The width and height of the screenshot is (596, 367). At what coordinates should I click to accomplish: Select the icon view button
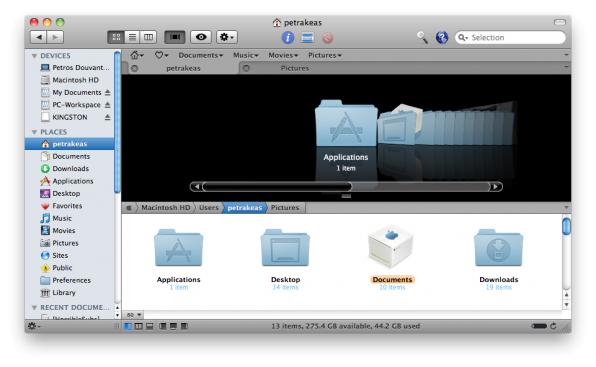(x=116, y=37)
